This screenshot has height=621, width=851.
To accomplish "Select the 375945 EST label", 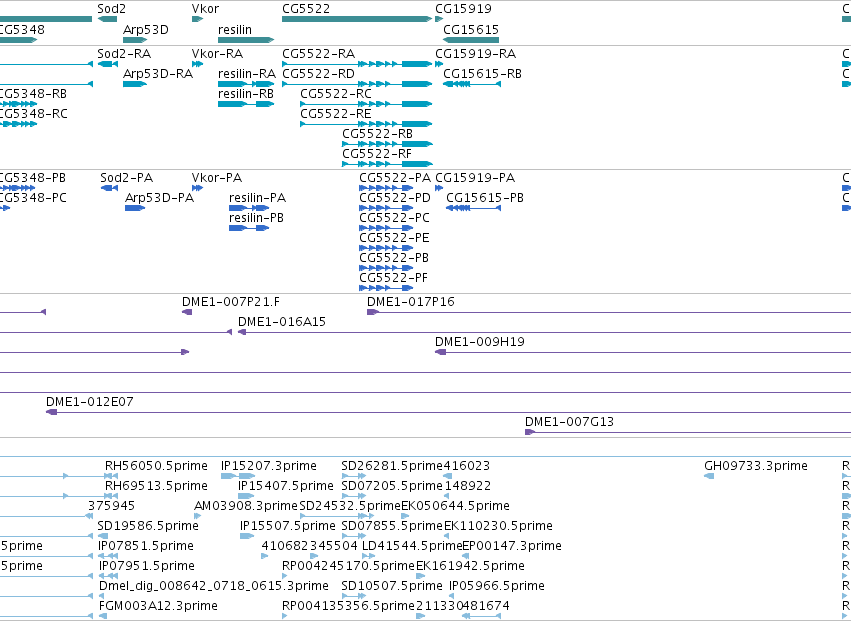I will tap(112, 506).
